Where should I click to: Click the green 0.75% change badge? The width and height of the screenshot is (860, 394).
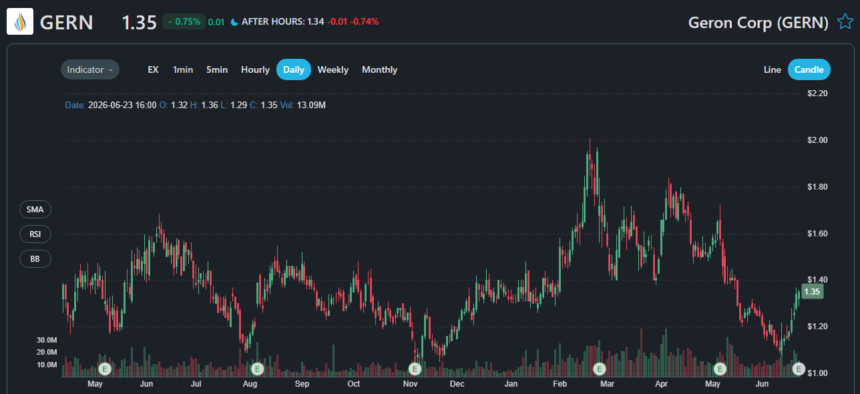184,22
